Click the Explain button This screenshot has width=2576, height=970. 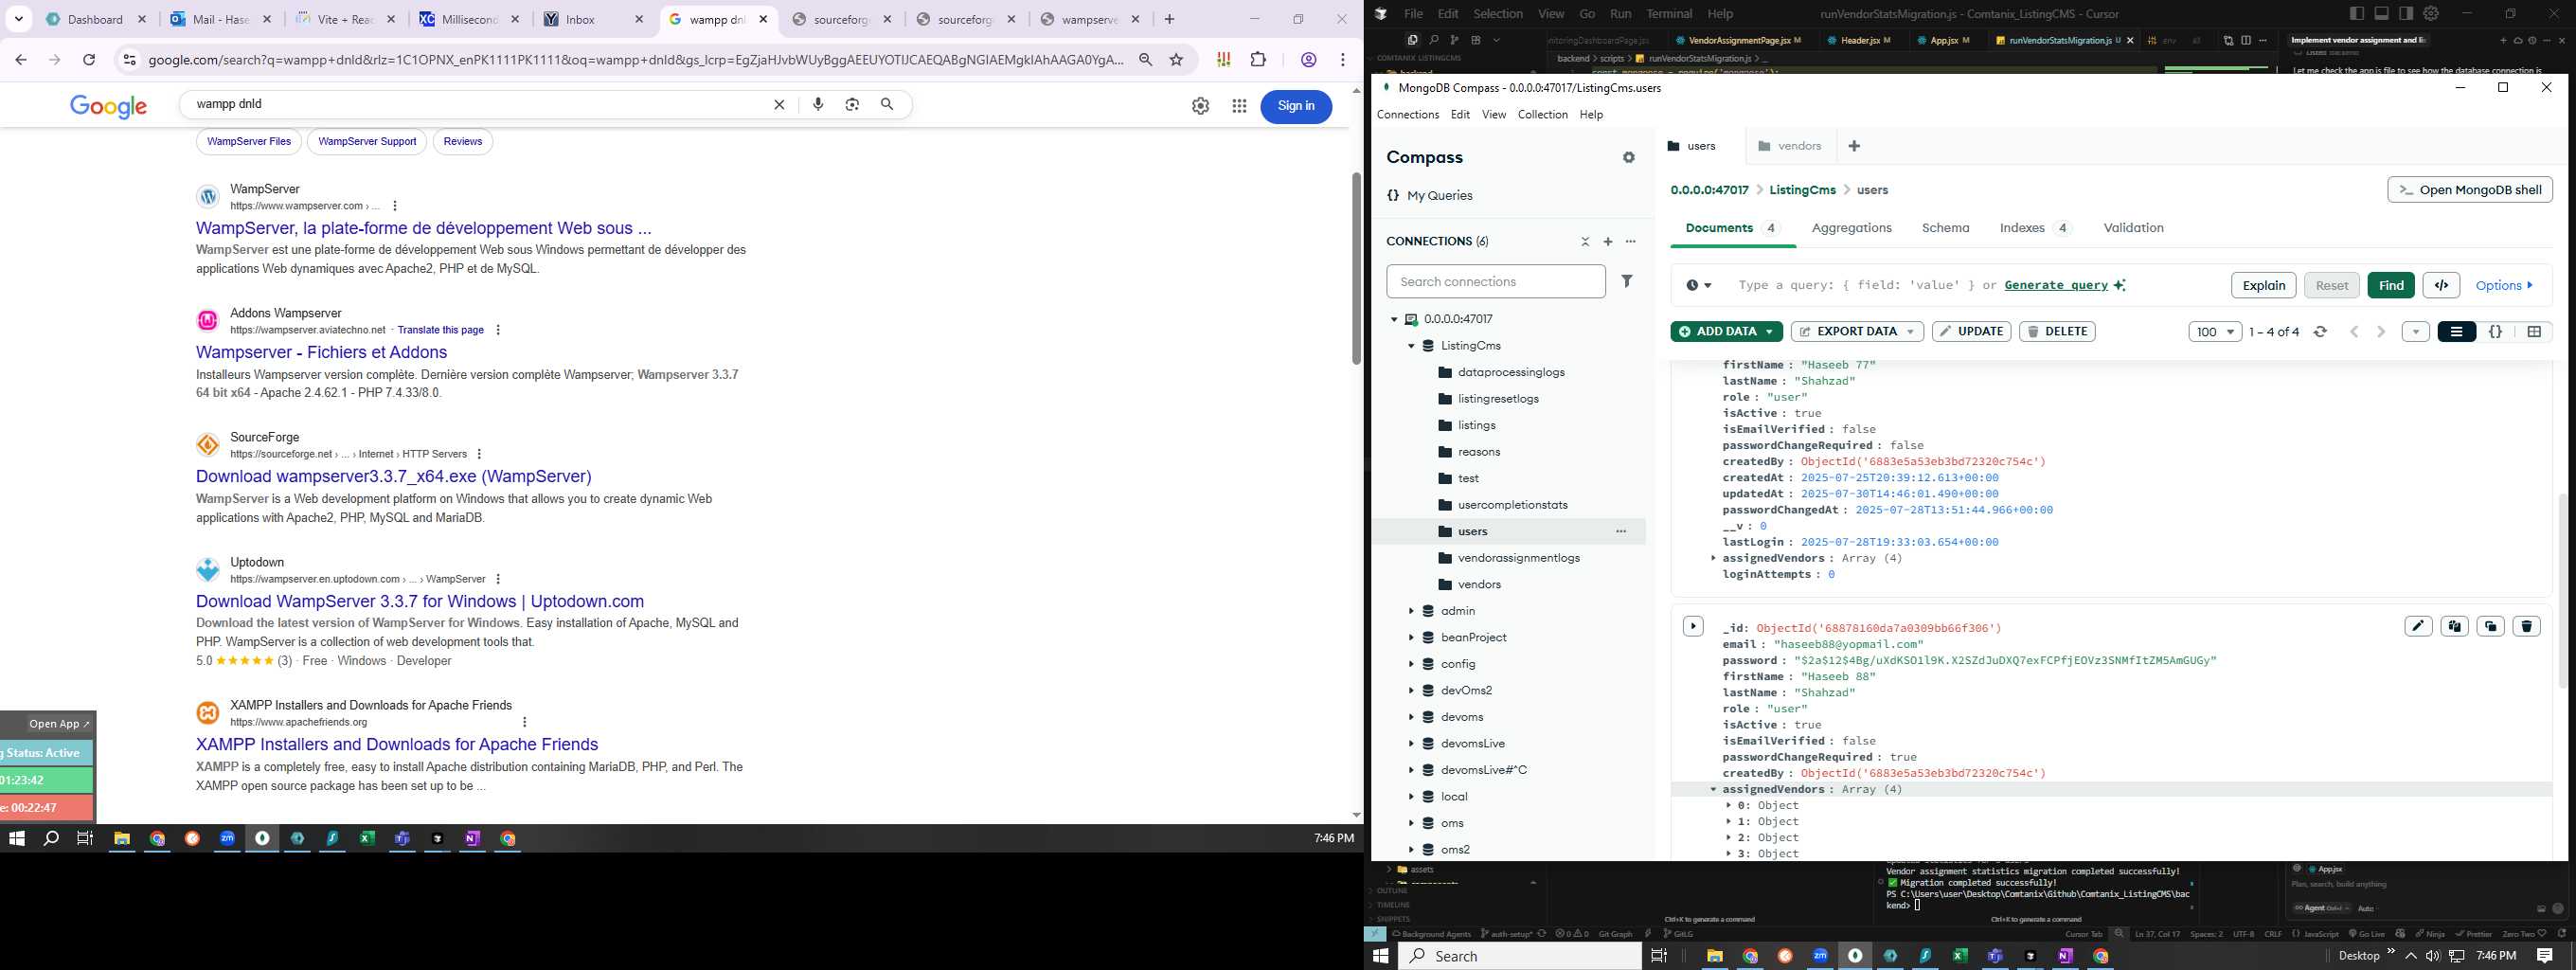[x=2263, y=285]
